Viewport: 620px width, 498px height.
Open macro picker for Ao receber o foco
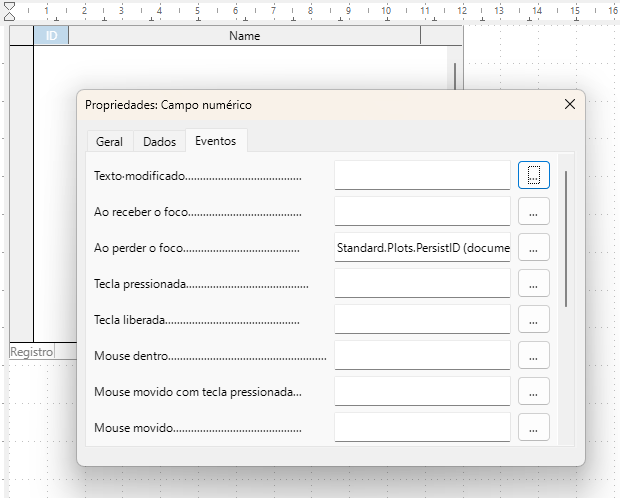point(534,211)
